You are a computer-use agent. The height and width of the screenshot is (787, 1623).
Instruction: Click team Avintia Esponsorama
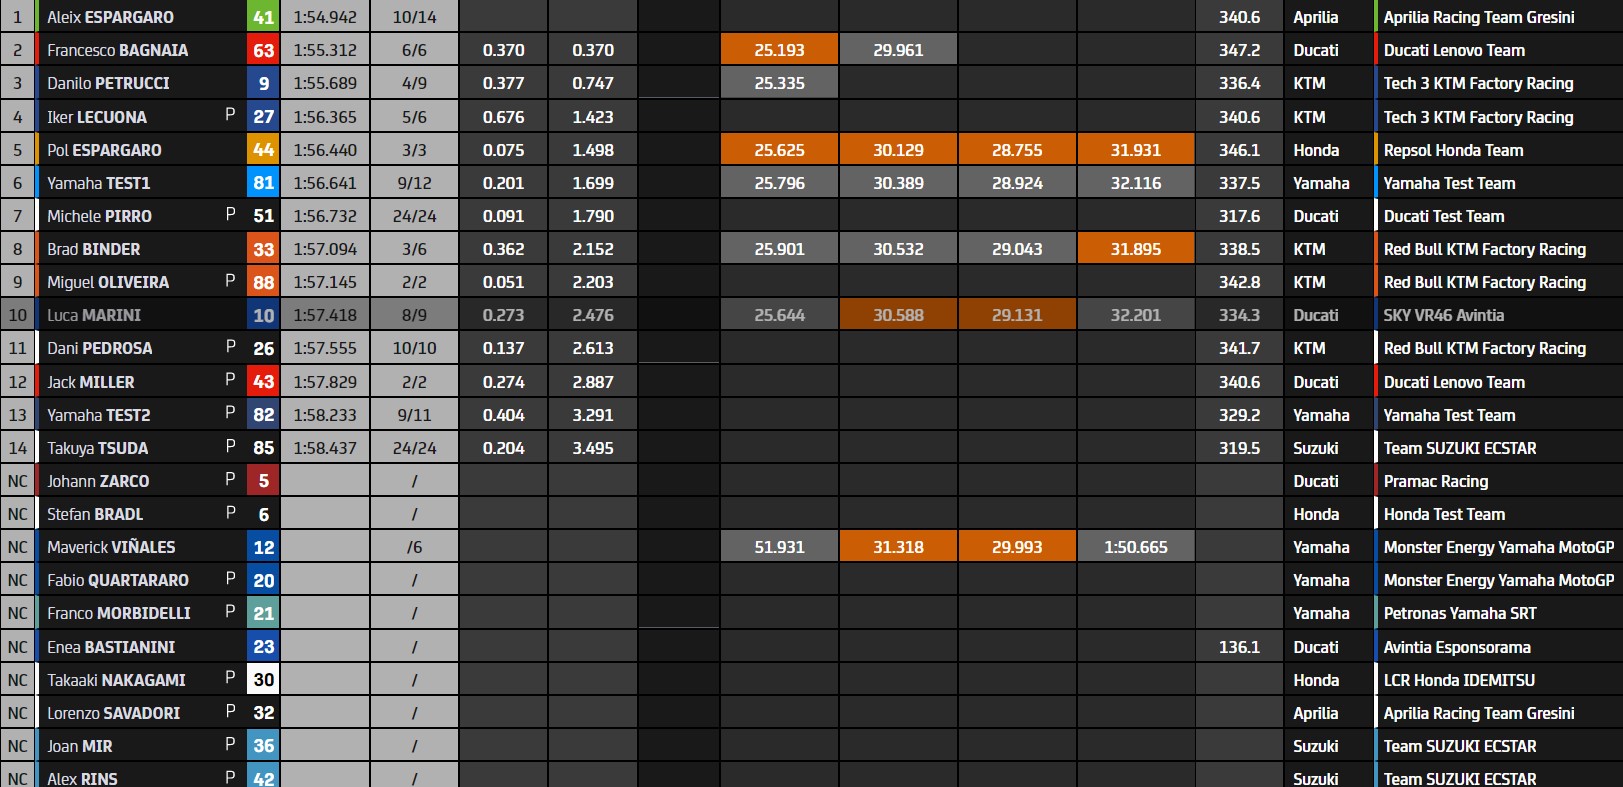tap(1457, 647)
